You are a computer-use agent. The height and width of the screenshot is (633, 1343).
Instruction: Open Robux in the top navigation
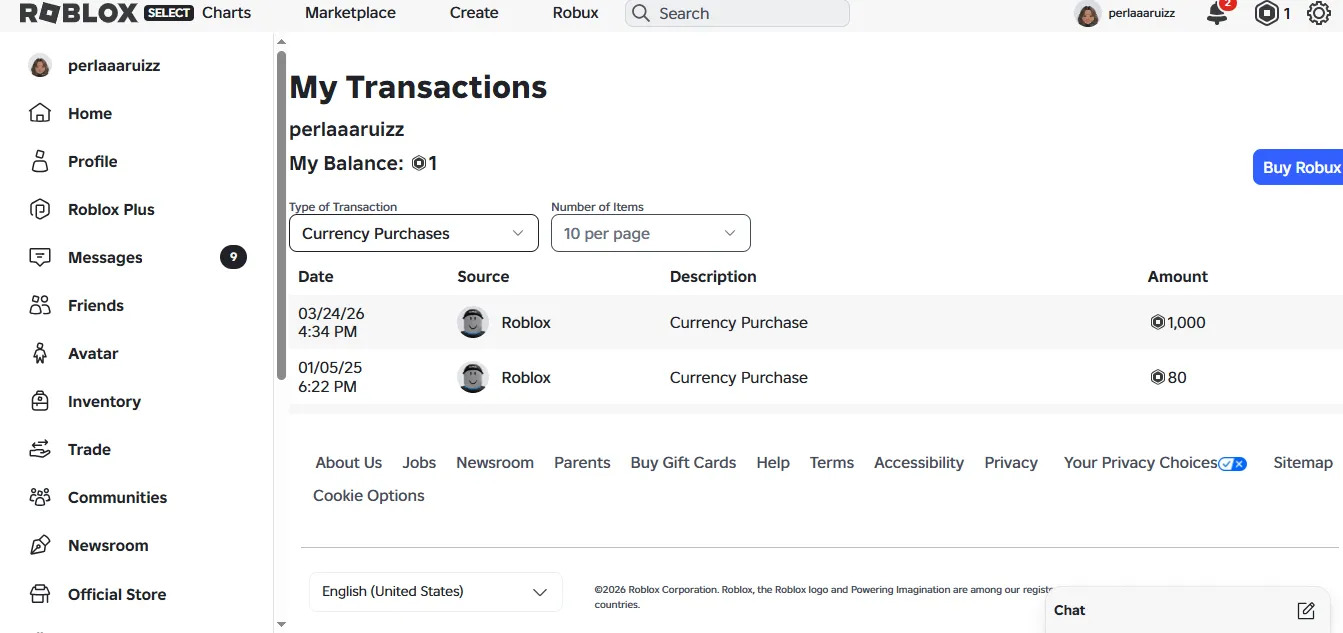[x=576, y=13]
